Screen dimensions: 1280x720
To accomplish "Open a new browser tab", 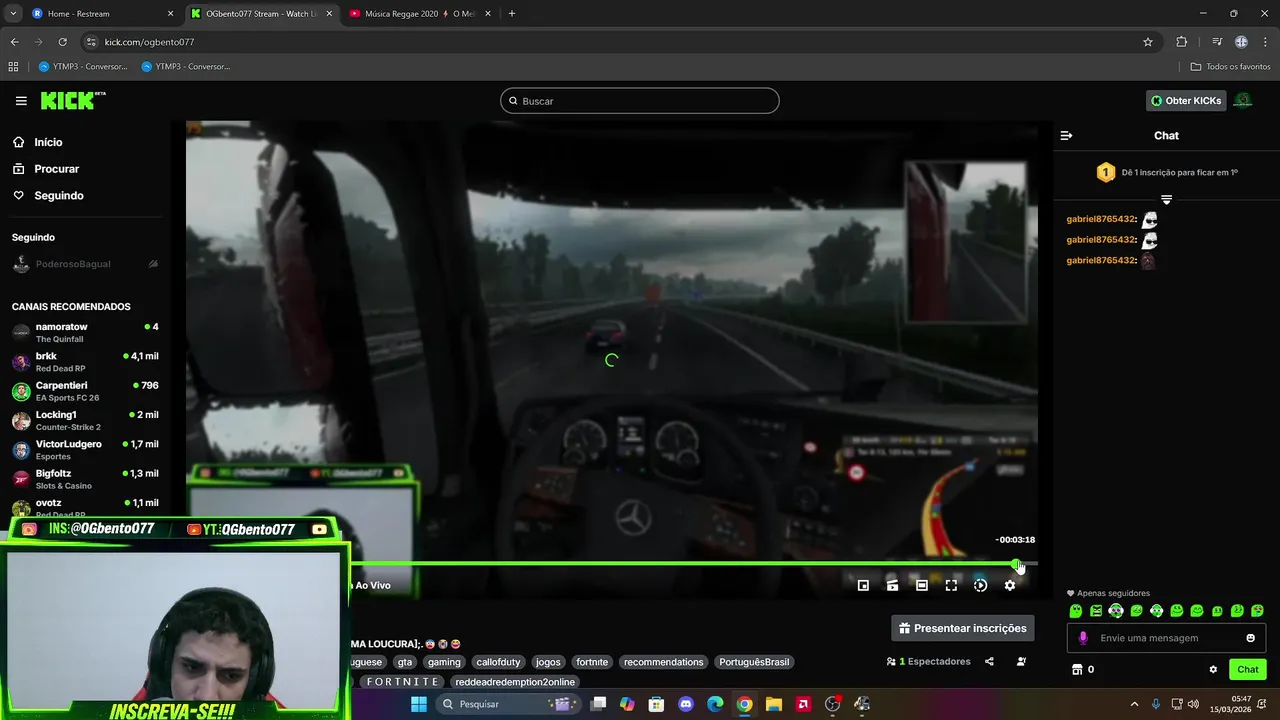I will [511, 14].
